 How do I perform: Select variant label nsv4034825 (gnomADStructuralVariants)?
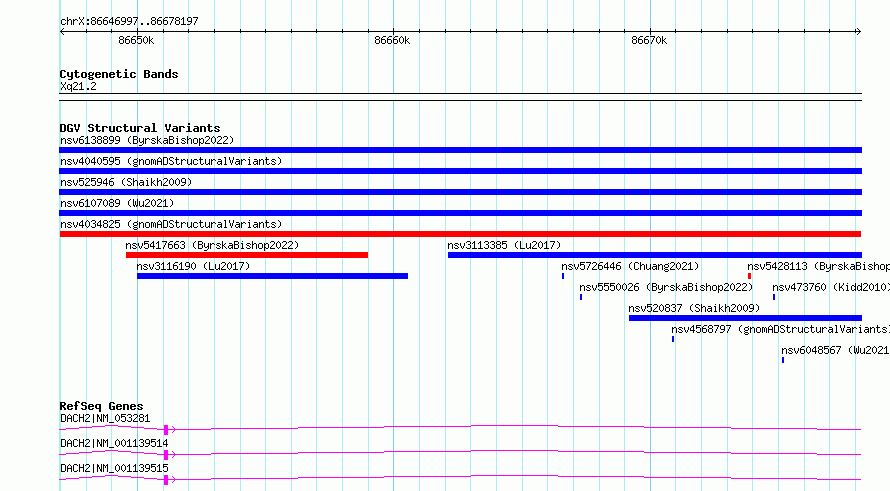pos(171,224)
